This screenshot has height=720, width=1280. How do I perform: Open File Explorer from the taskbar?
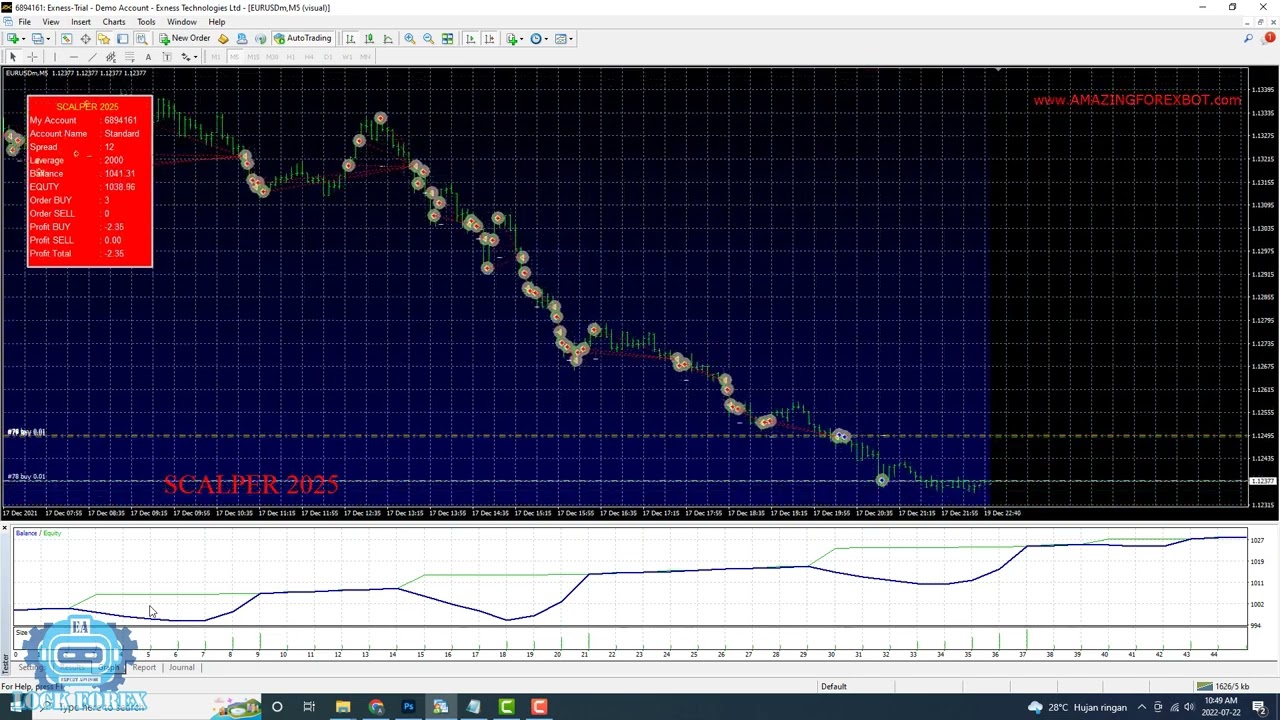[343, 707]
